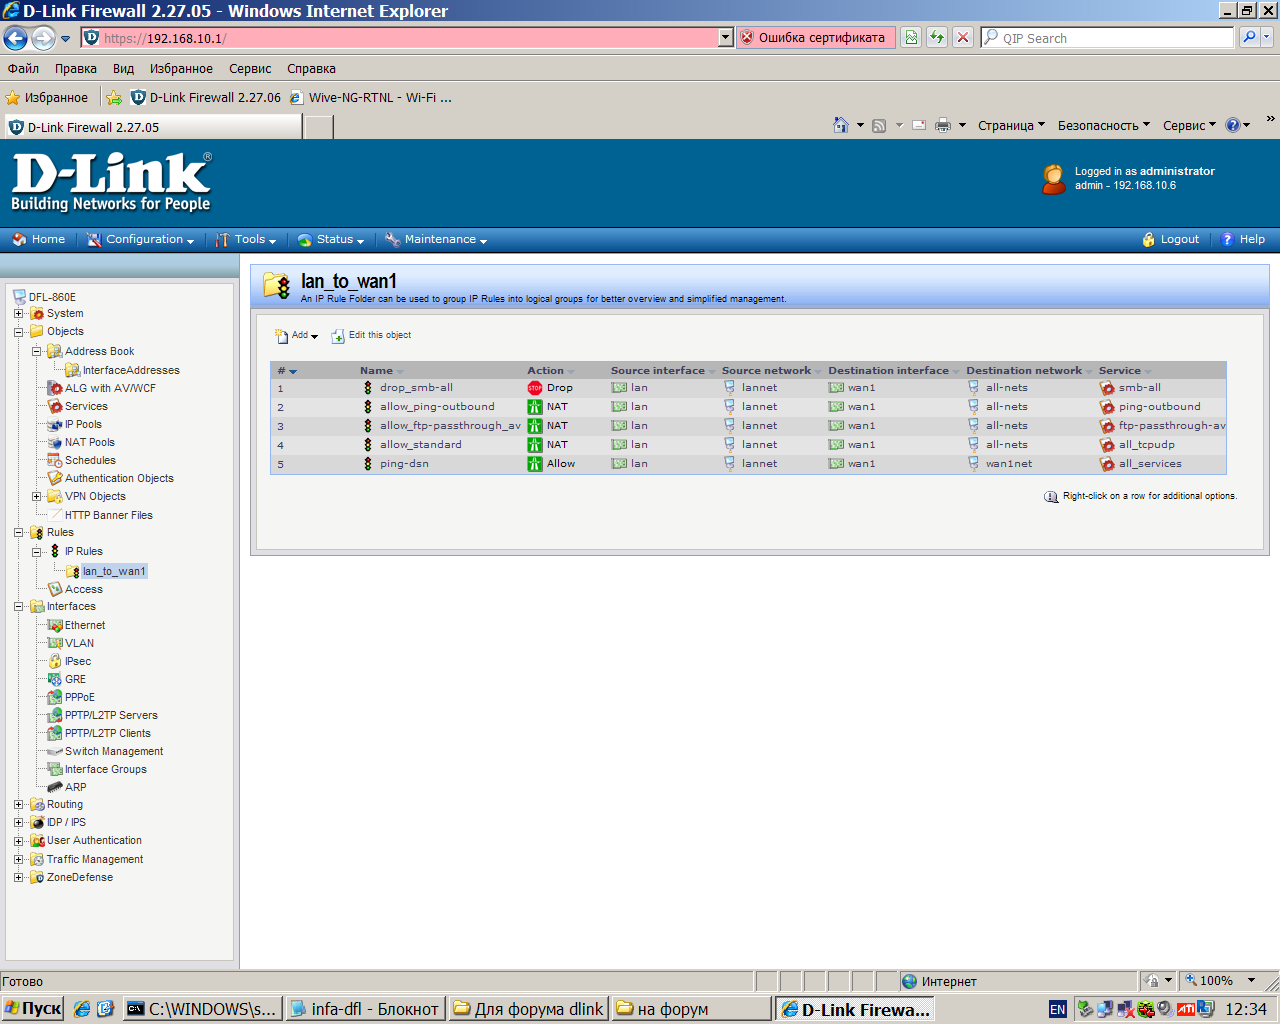The width and height of the screenshot is (1280, 1024).
Task: Open the Configuration dropdown menu
Action: click(x=140, y=240)
